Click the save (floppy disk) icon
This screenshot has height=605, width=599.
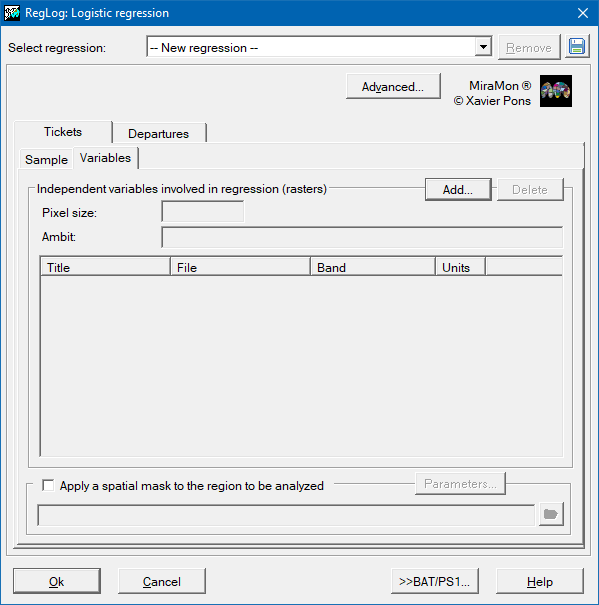click(x=577, y=47)
